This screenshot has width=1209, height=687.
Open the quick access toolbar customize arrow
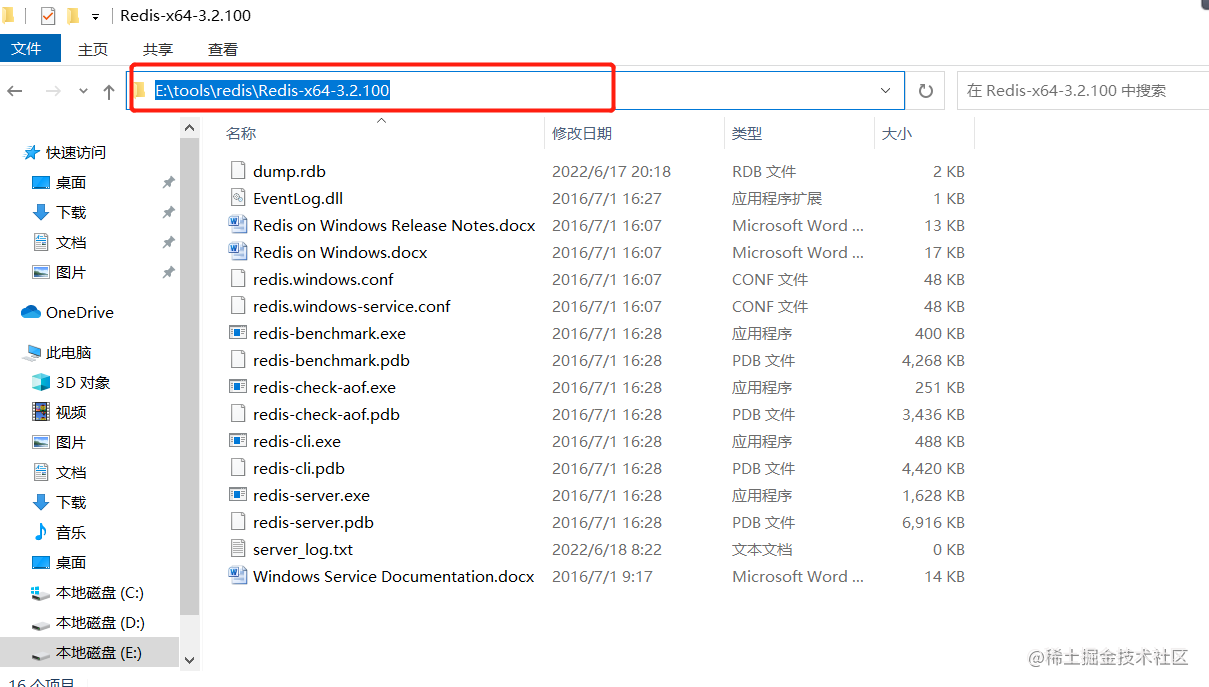pos(96,17)
